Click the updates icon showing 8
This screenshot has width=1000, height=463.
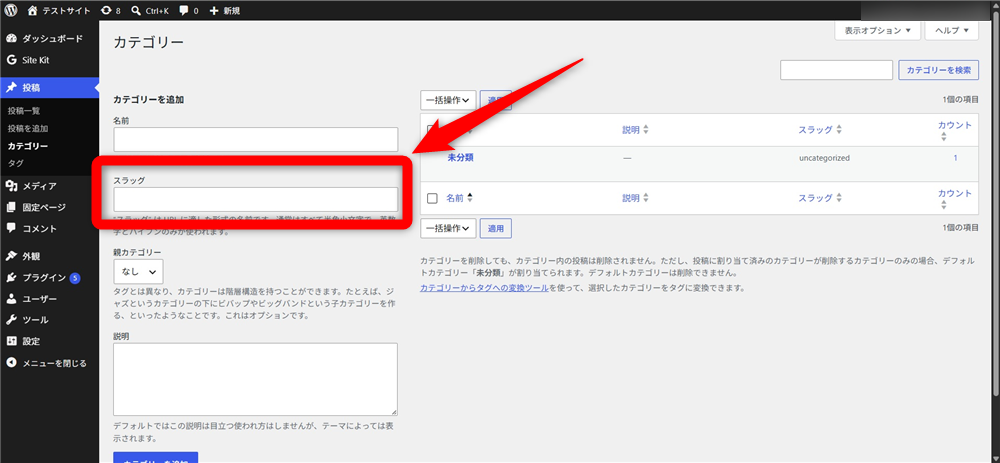(107, 11)
